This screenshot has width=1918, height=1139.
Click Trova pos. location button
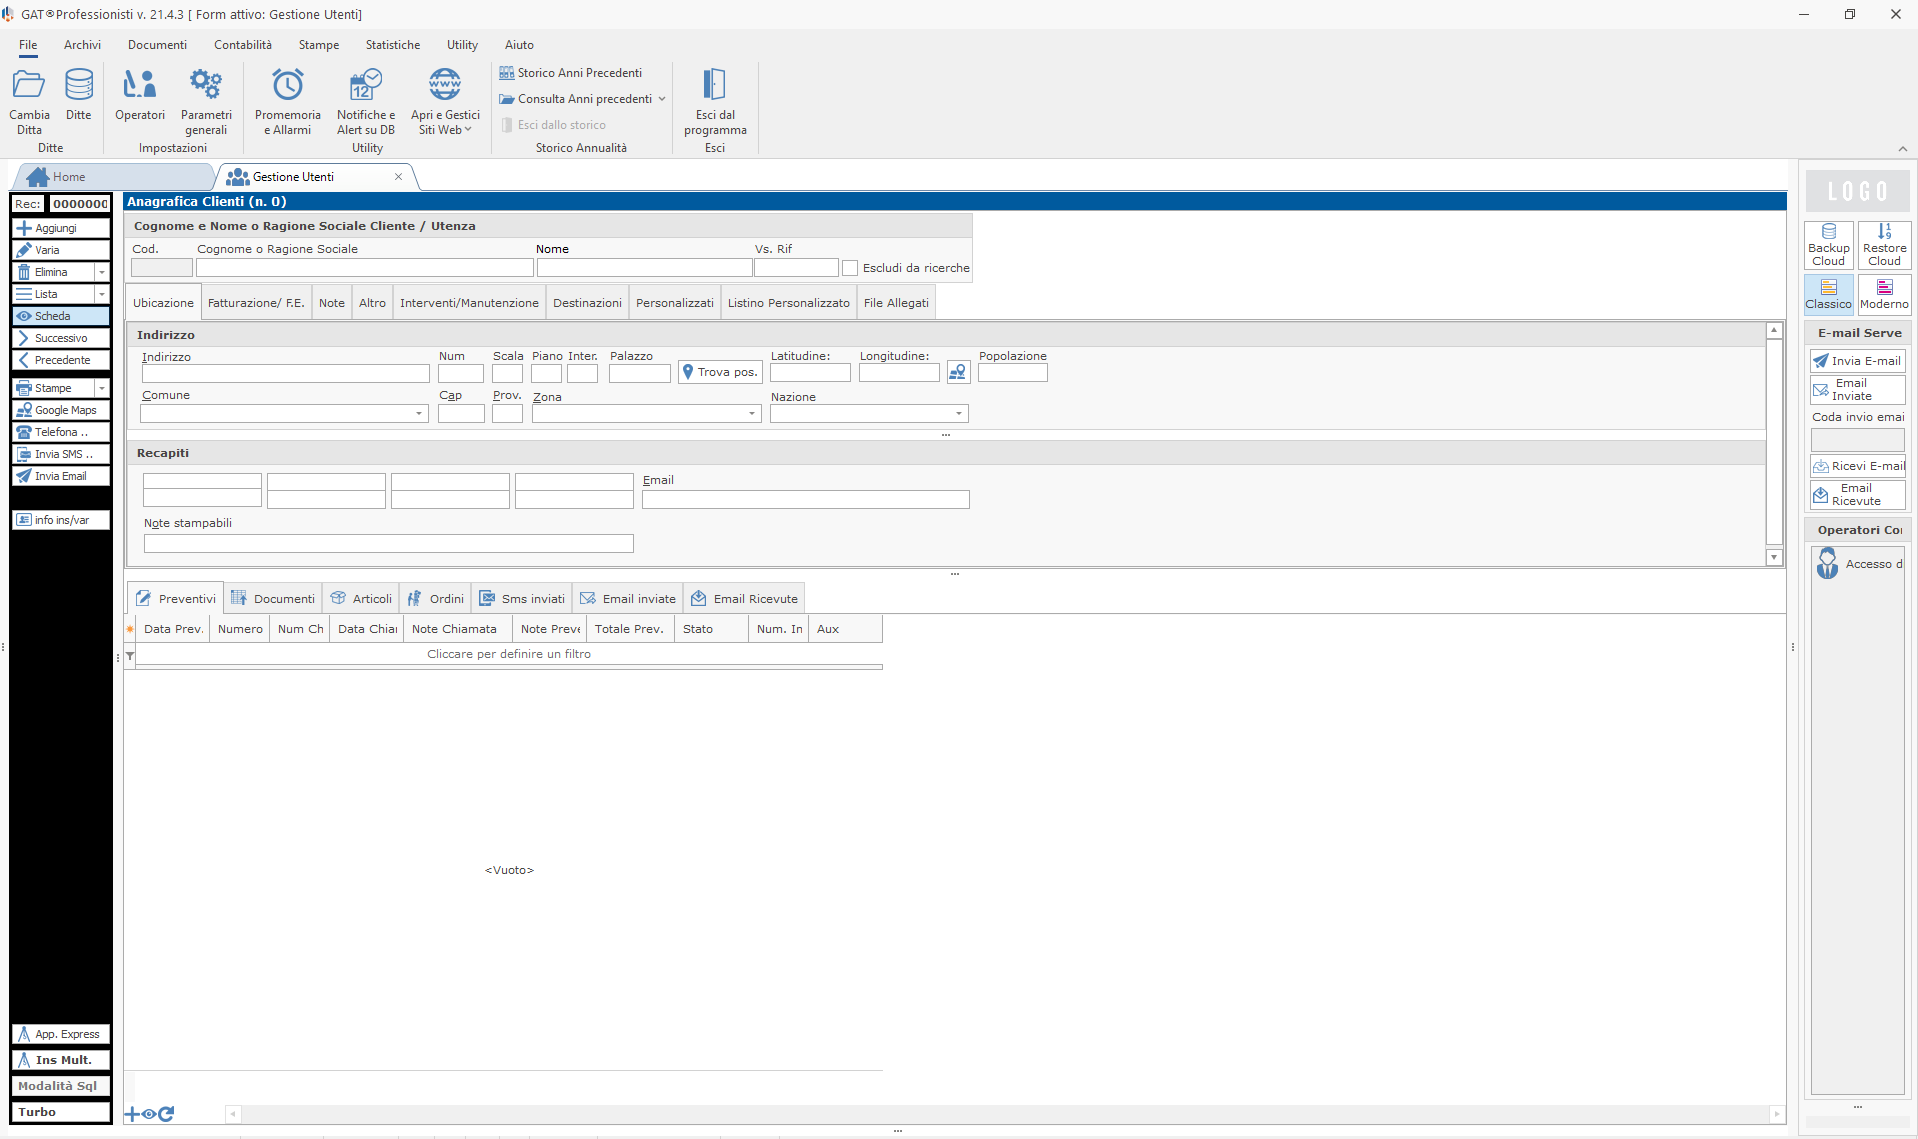pos(720,372)
